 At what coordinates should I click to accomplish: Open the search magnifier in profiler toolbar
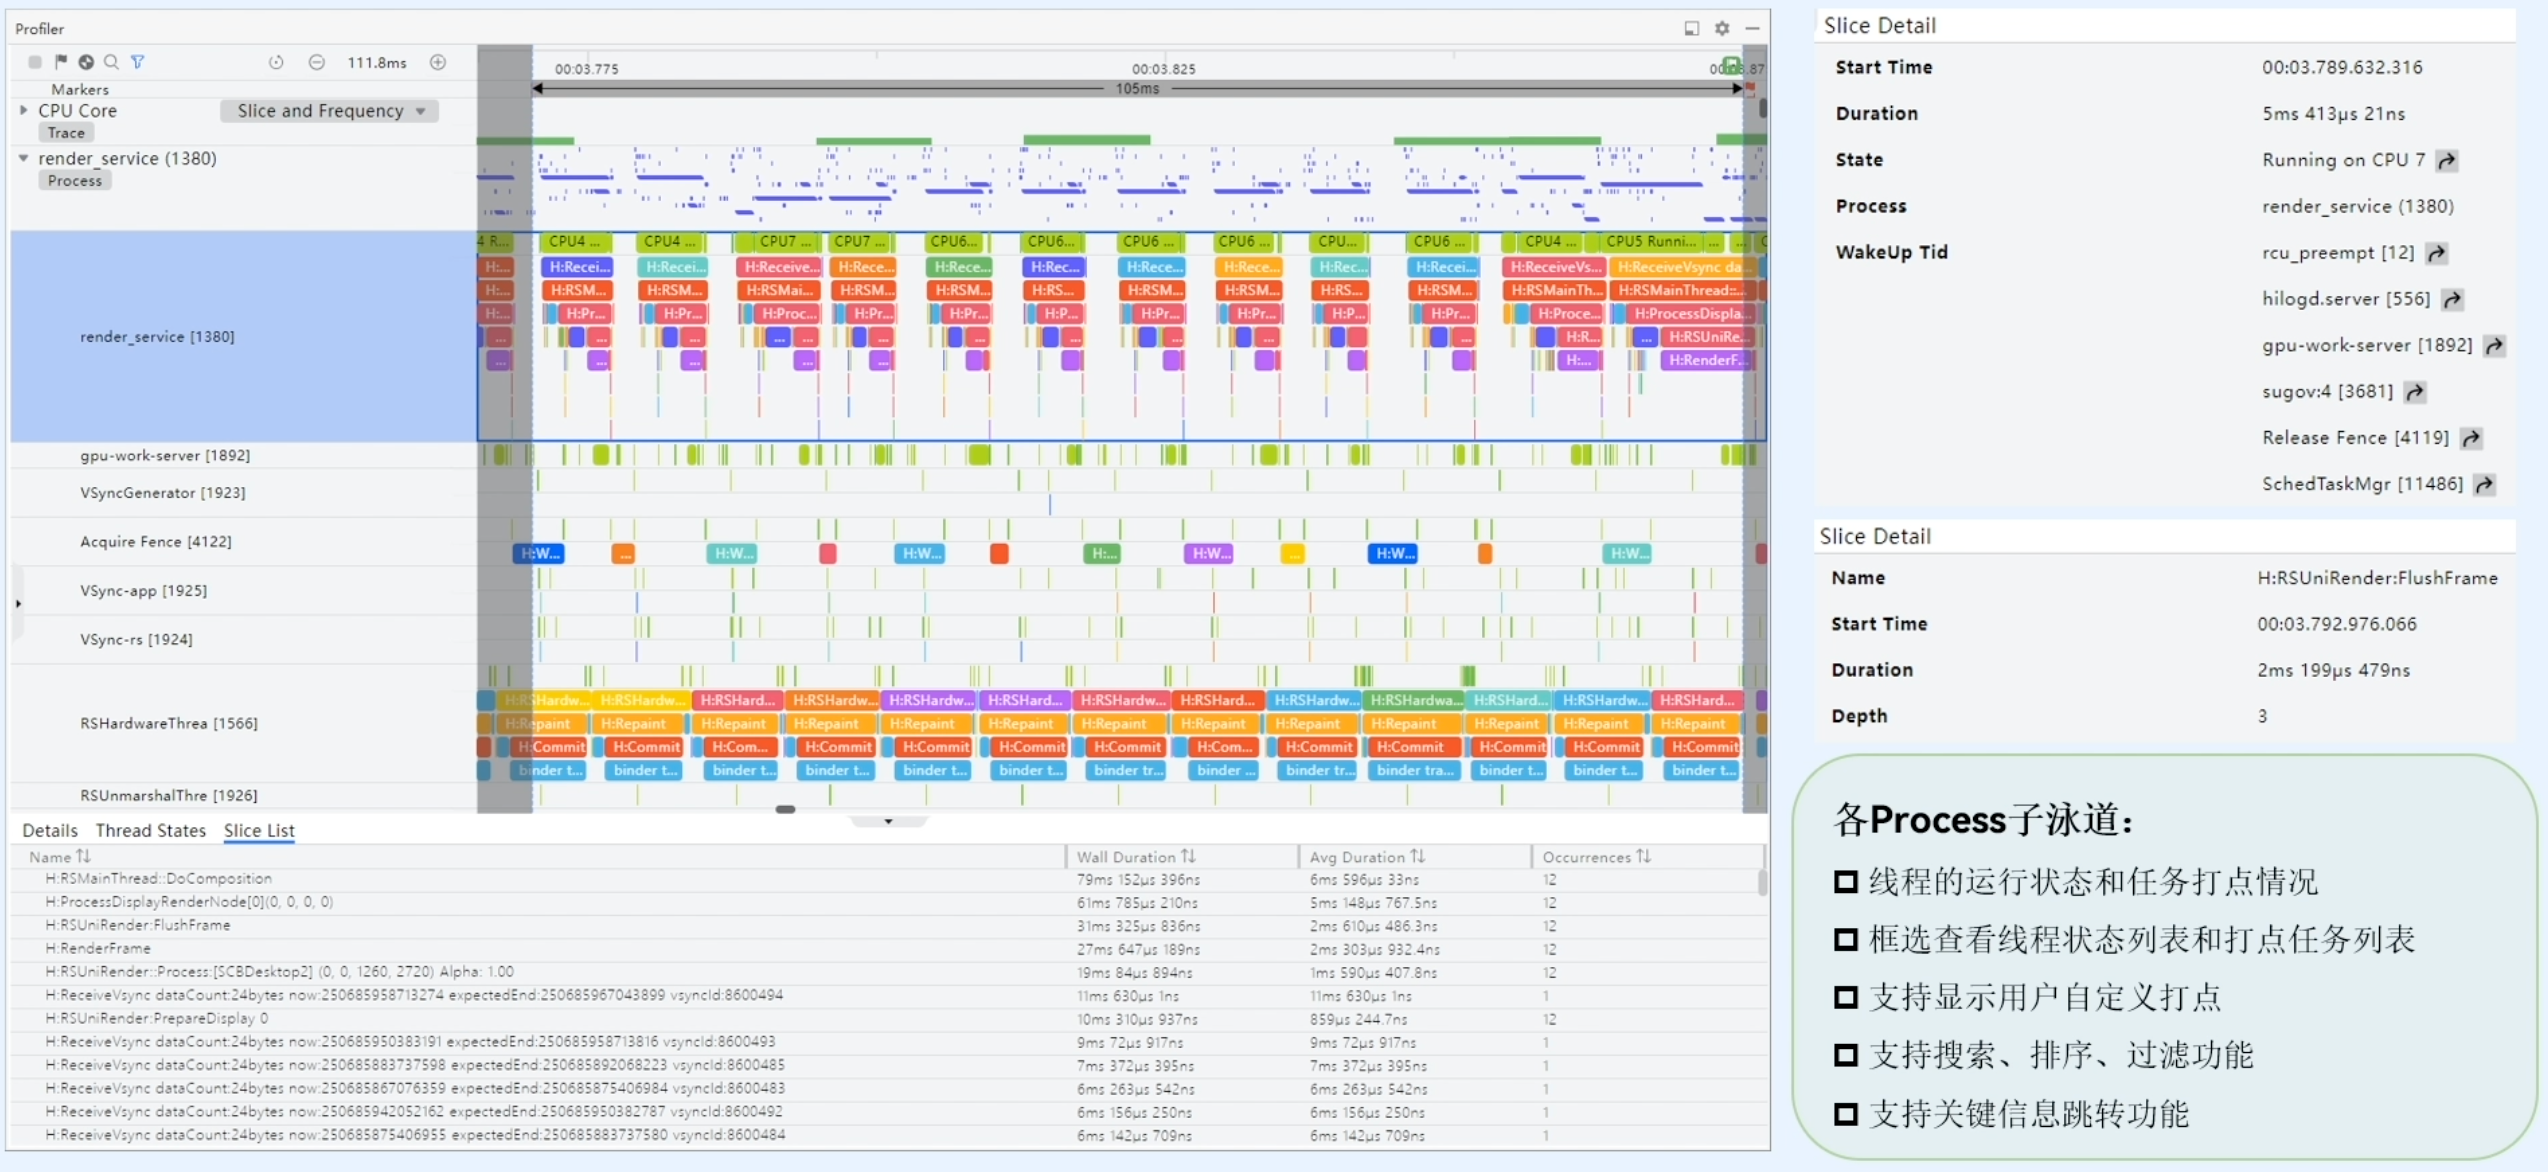point(112,62)
